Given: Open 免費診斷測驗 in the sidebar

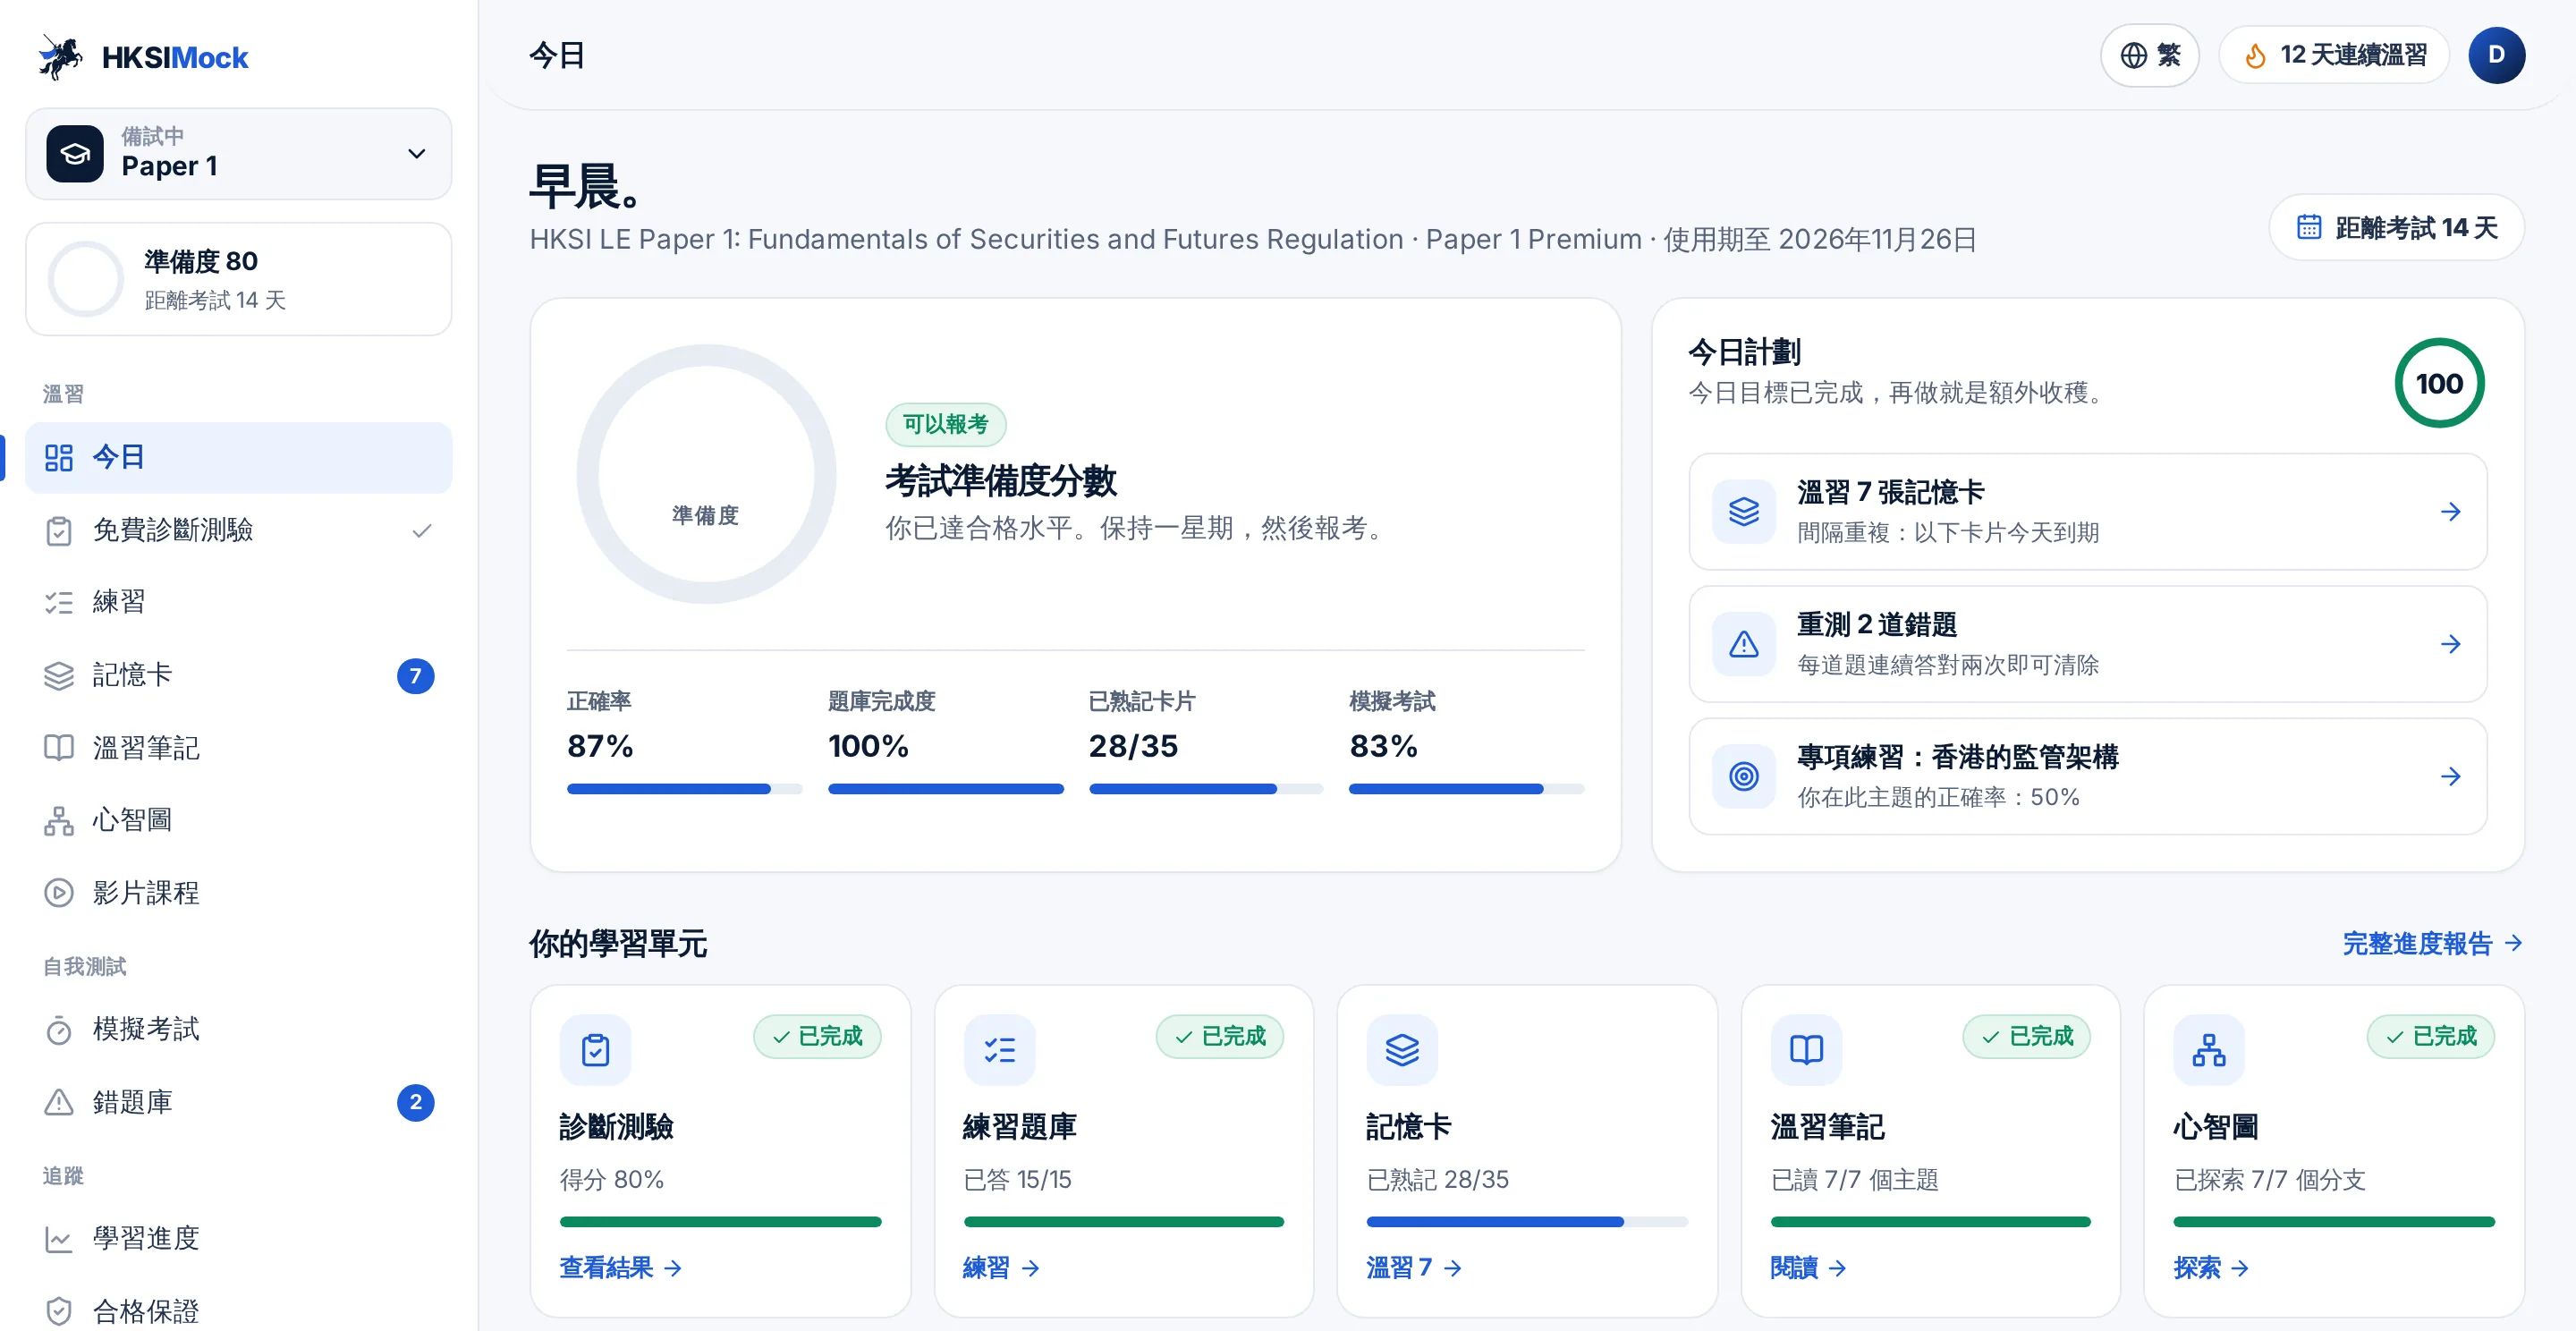Looking at the screenshot, I should (x=238, y=530).
